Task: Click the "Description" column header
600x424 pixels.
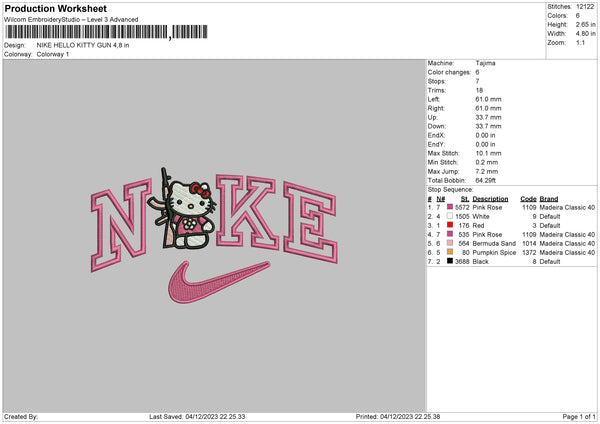Action: point(490,199)
